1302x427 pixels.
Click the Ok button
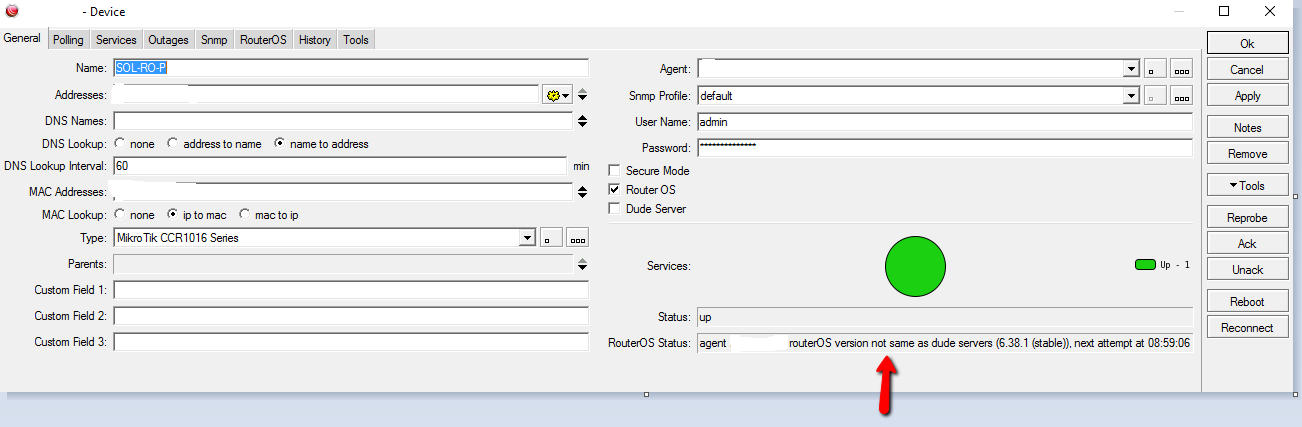tap(1246, 44)
